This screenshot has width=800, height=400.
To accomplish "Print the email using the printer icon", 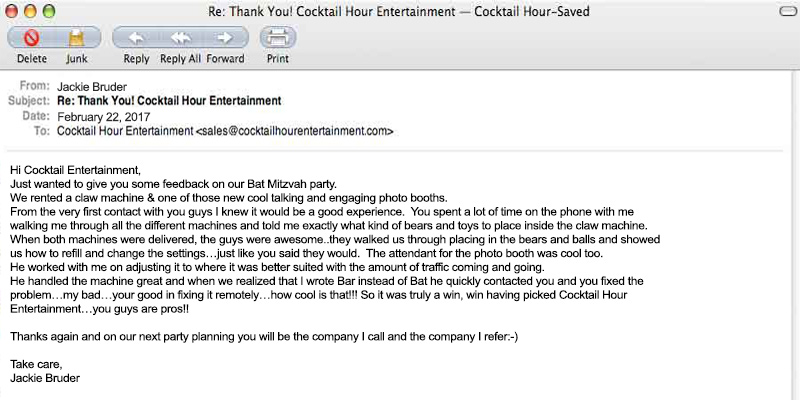I will click(x=277, y=38).
